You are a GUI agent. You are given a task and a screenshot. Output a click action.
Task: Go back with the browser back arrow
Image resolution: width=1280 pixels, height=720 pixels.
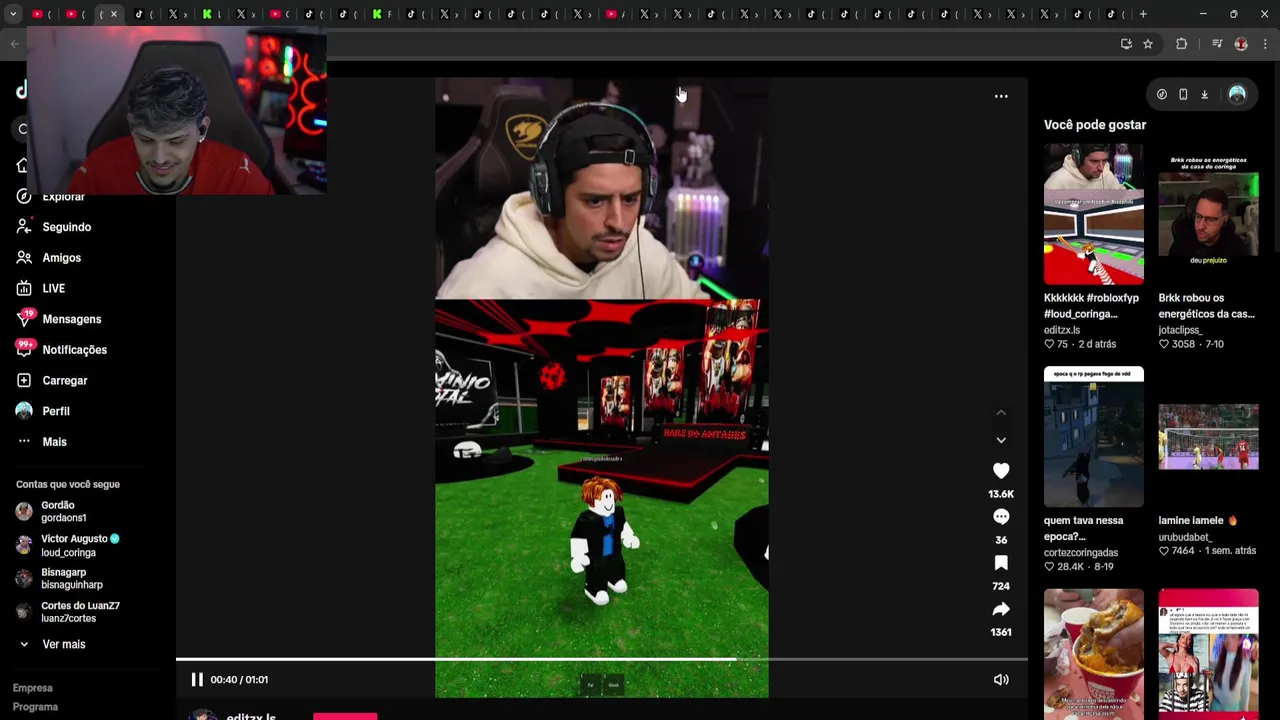(x=14, y=44)
